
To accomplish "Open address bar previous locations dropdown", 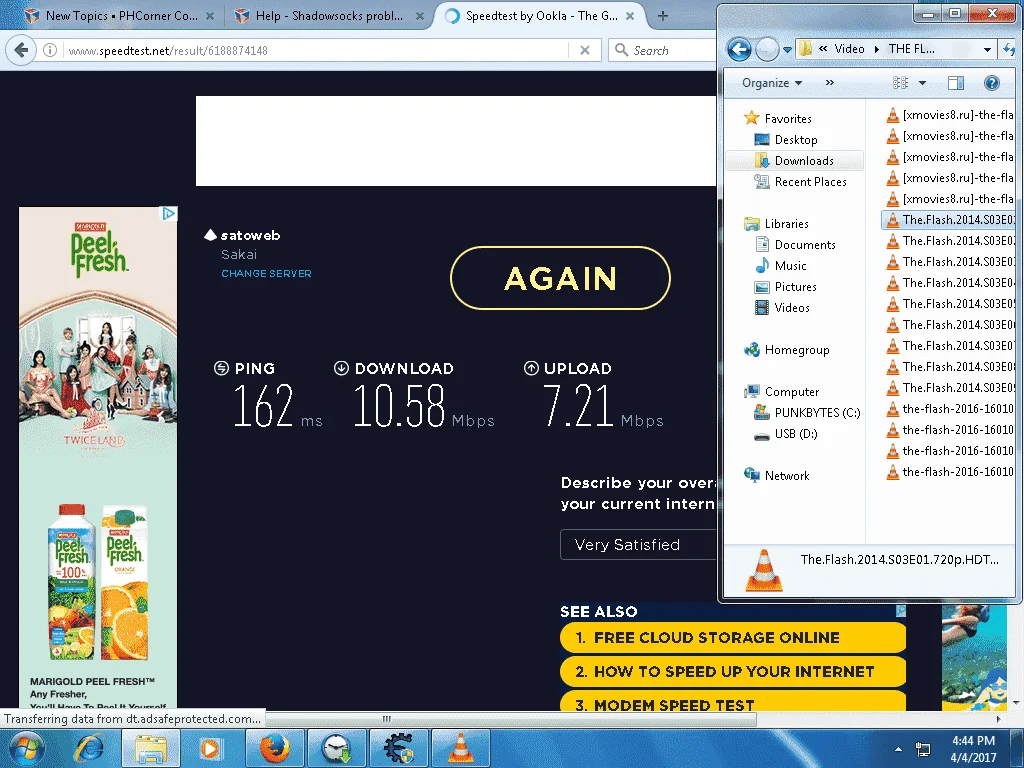I will [x=987, y=50].
